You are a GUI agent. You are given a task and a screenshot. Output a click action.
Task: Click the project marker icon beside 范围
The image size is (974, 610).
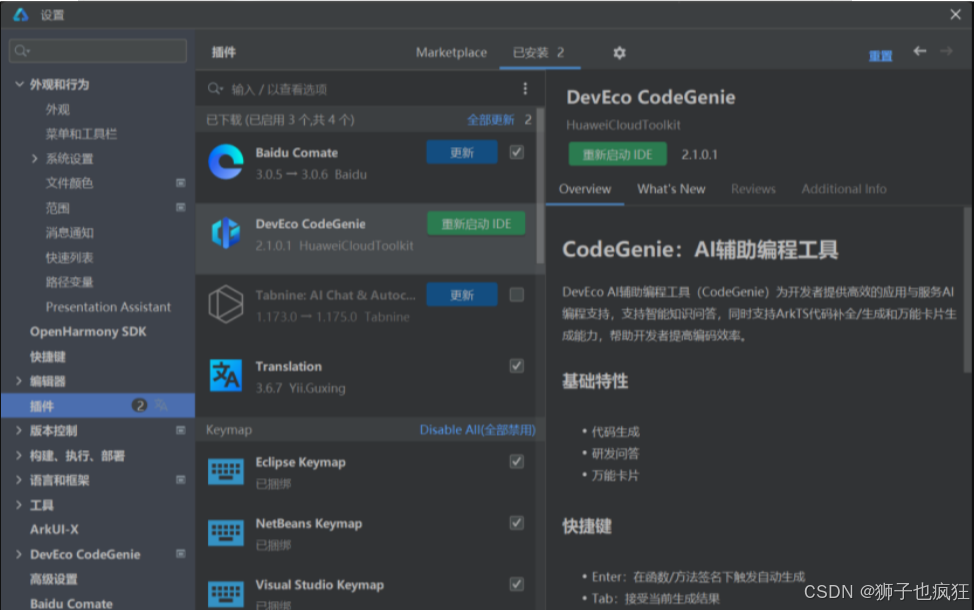coord(181,207)
